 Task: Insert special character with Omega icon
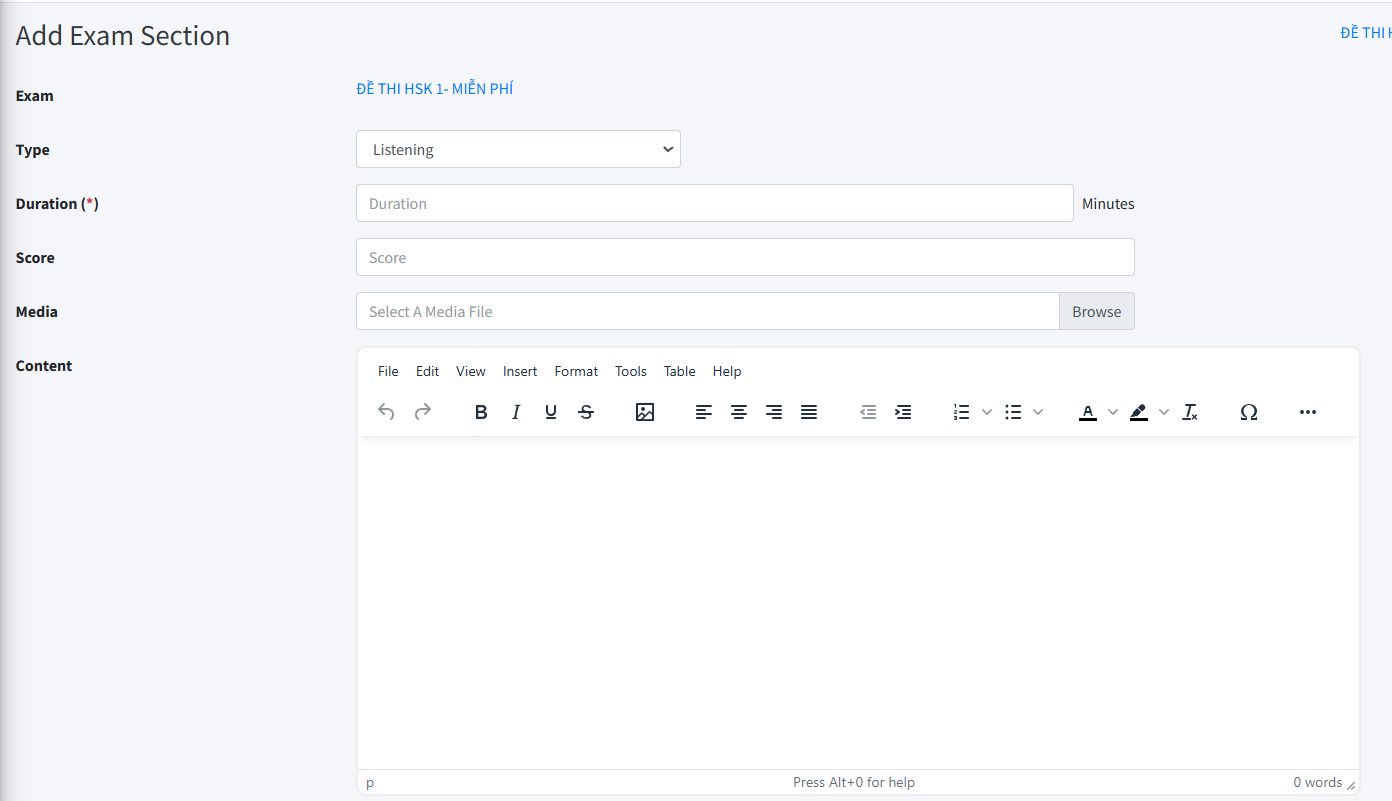(1248, 412)
